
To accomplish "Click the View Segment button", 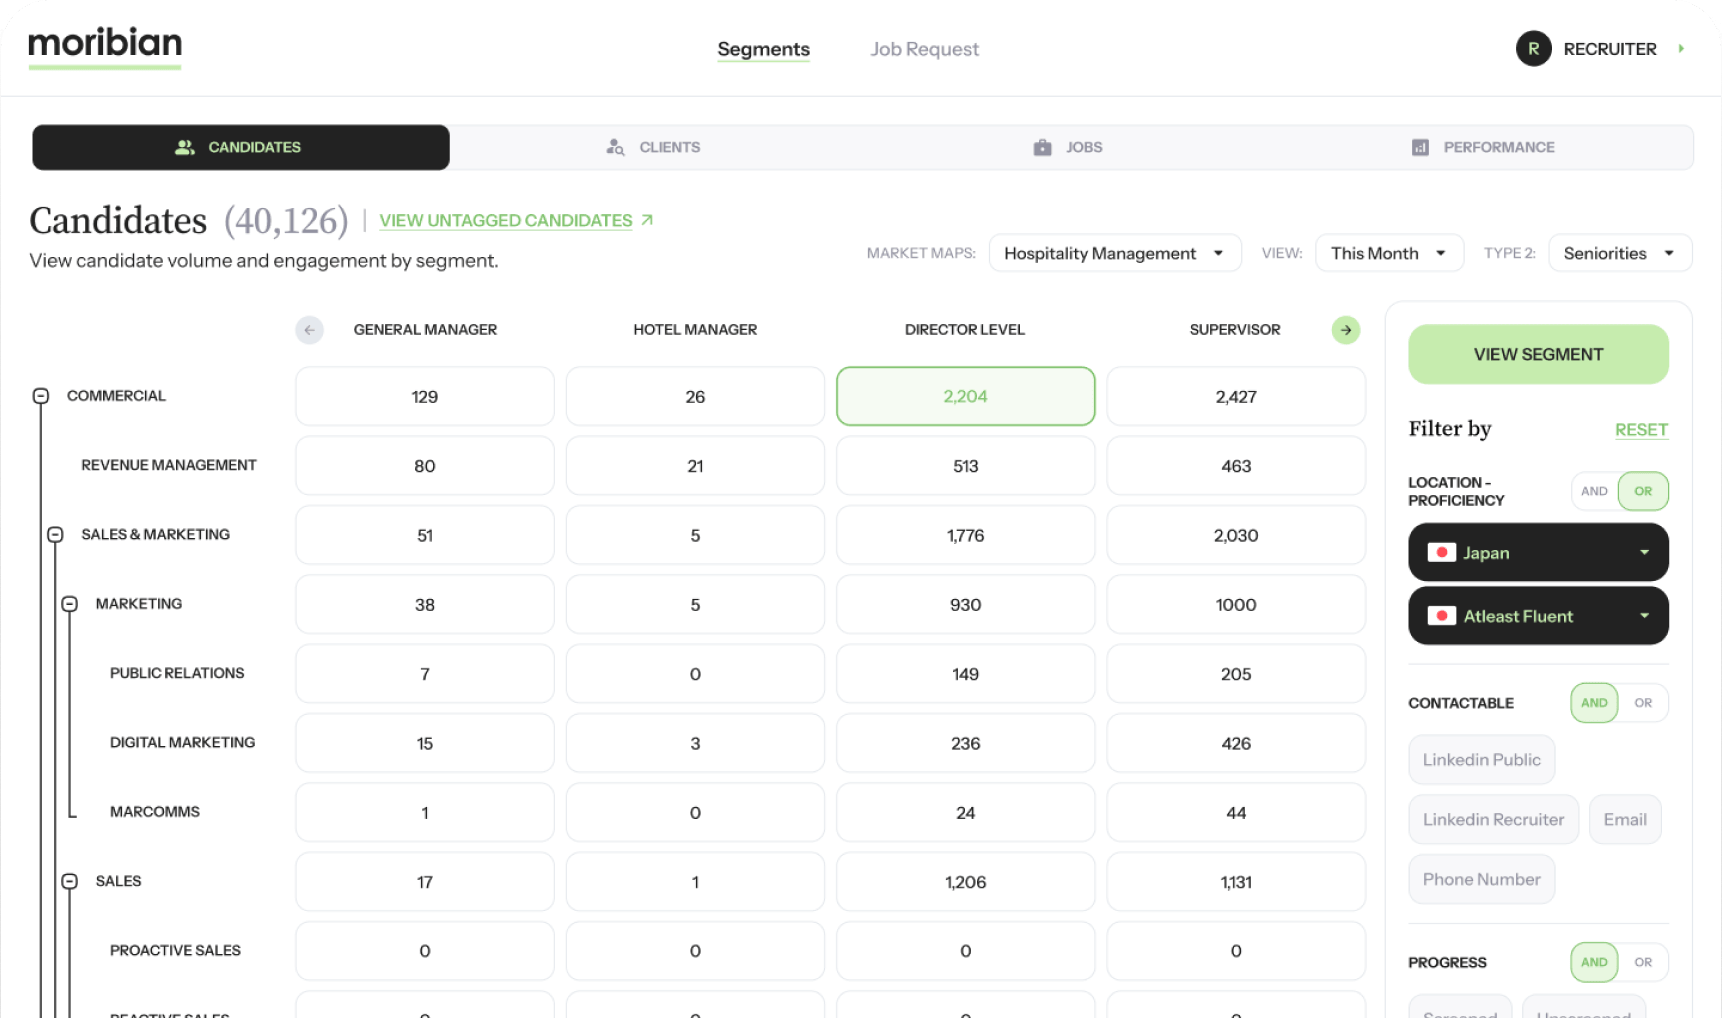I will pyautogui.click(x=1538, y=354).
